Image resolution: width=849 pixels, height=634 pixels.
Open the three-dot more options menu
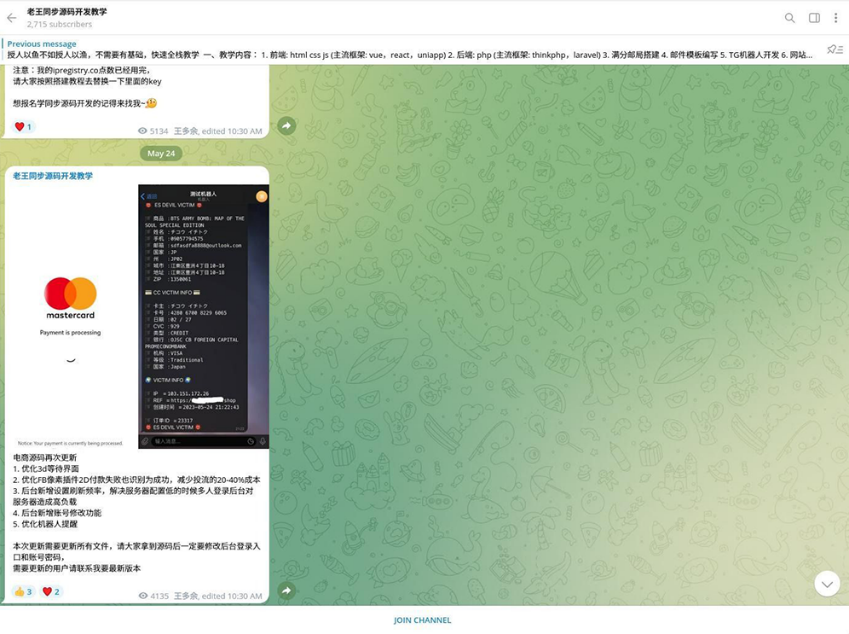click(835, 18)
